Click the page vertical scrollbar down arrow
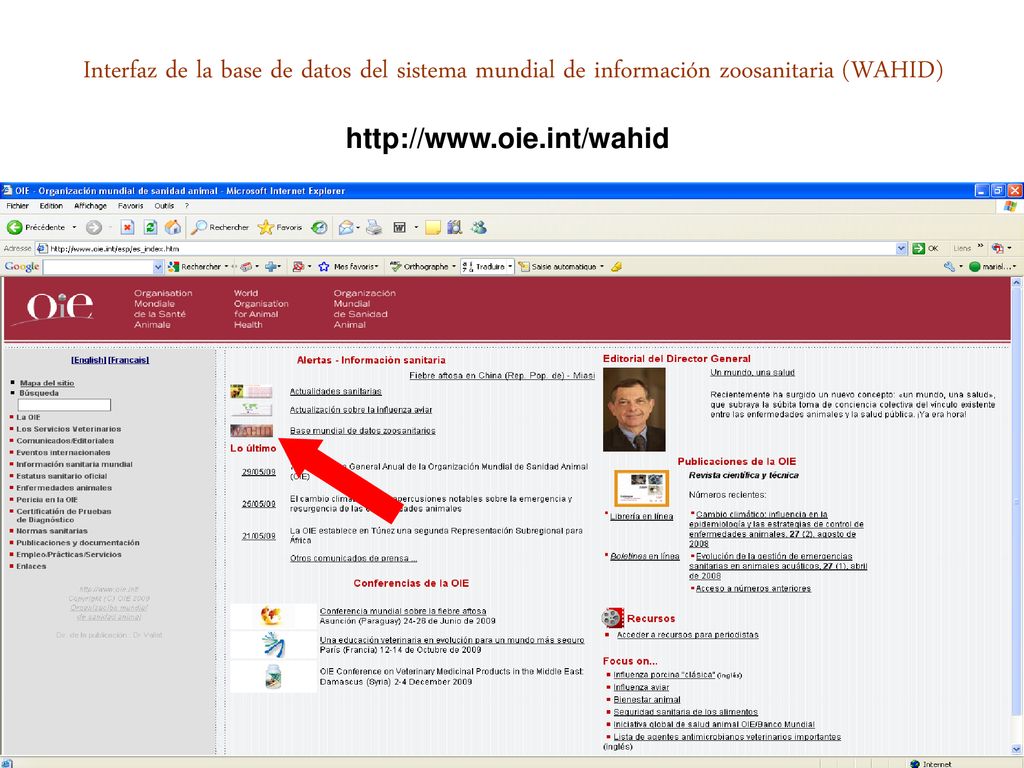 click(1016, 749)
